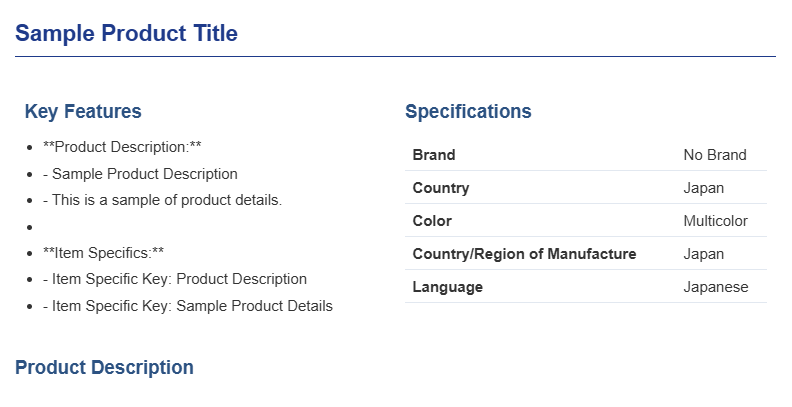The width and height of the screenshot is (792, 407).
Task: Select the Key Features heading
Action: click(x=83, y=111)
